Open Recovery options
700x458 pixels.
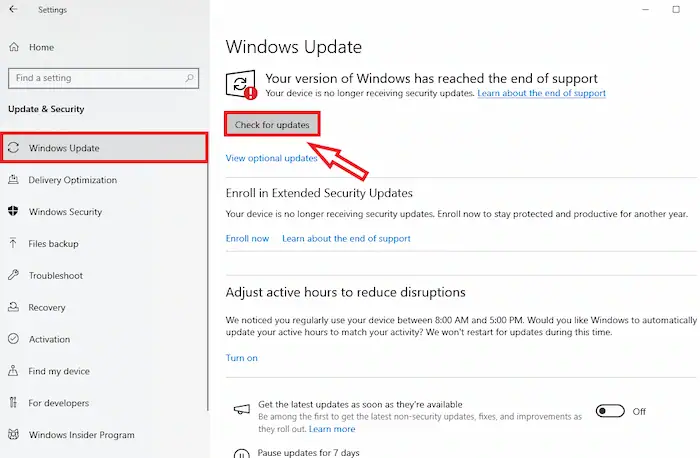(47, 308)
